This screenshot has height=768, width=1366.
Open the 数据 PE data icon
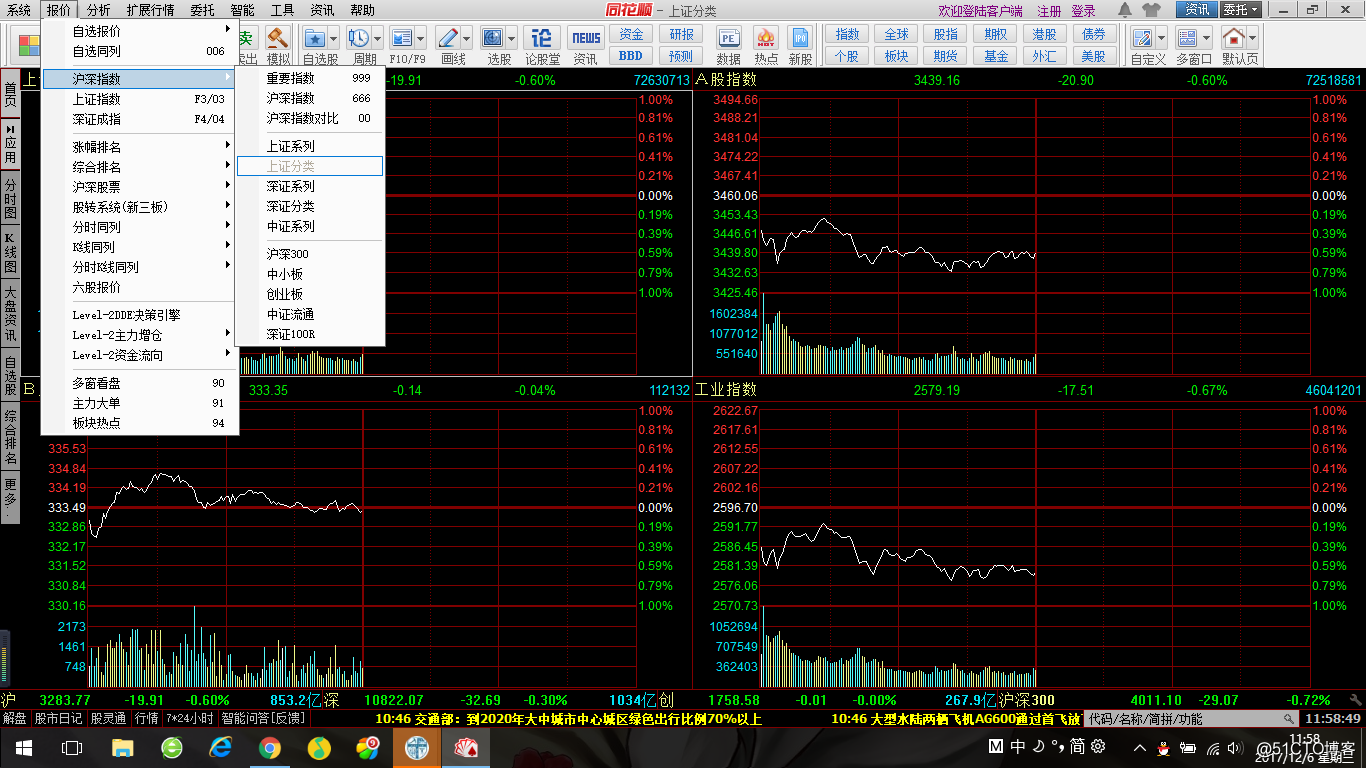click(729, 39)
